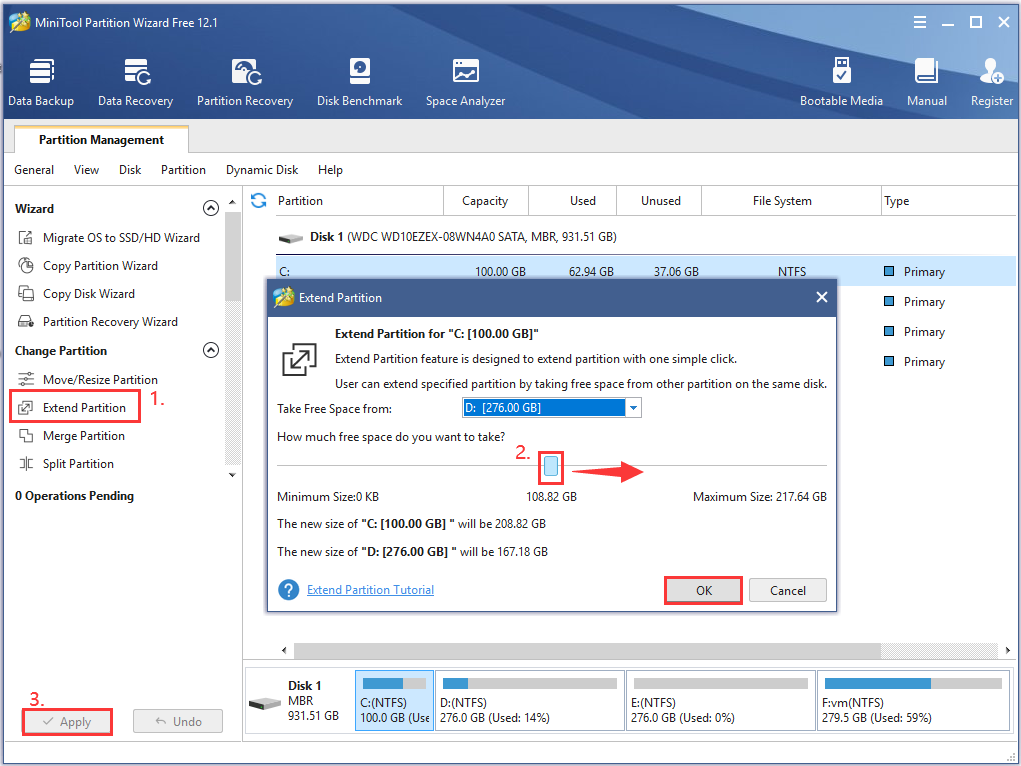This screenshot has height=766, width=1021.
Task: Open the Manual
Action: [927, 83]
